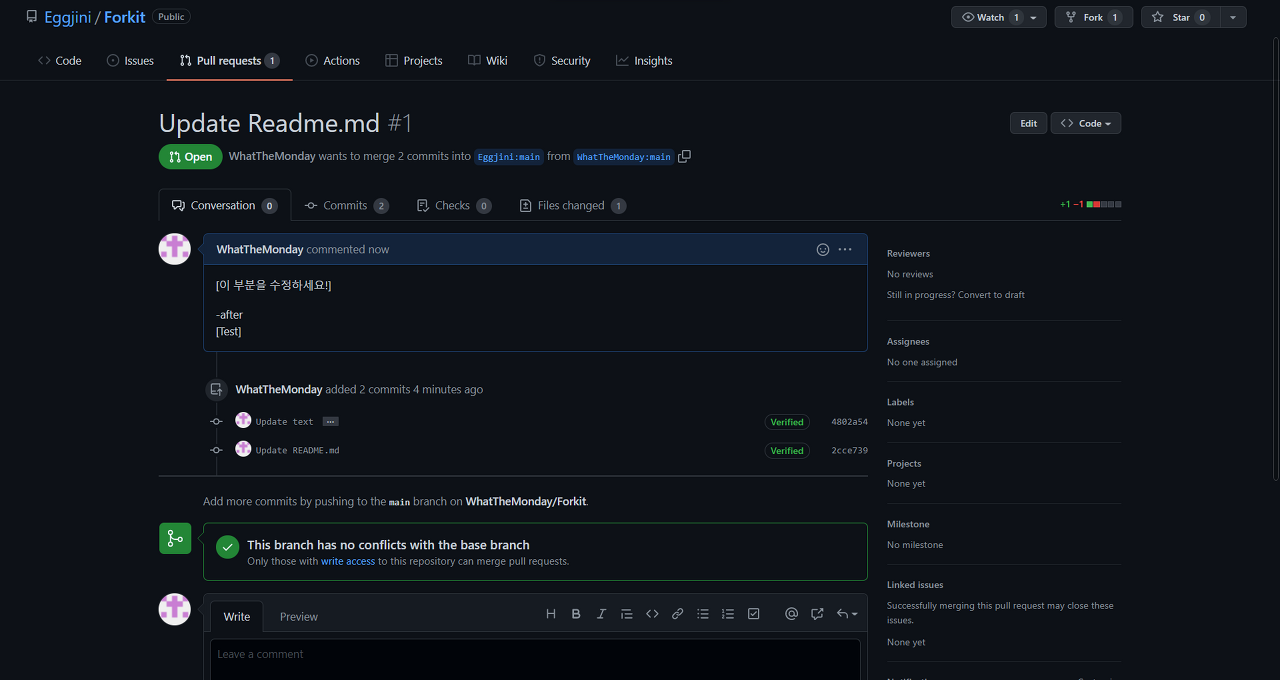Add a task list in comment editor
This screenshot has width=1280, height=680.
coord(754,614)
